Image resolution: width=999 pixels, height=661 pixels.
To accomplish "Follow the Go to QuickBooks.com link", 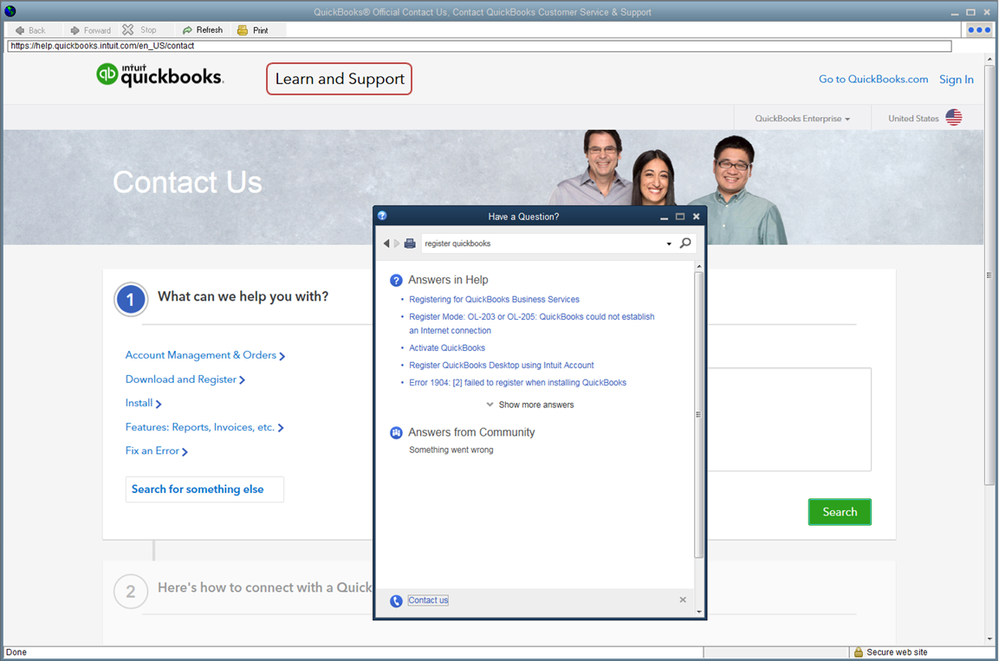I will pyautogui.click(x=873, y=79).
